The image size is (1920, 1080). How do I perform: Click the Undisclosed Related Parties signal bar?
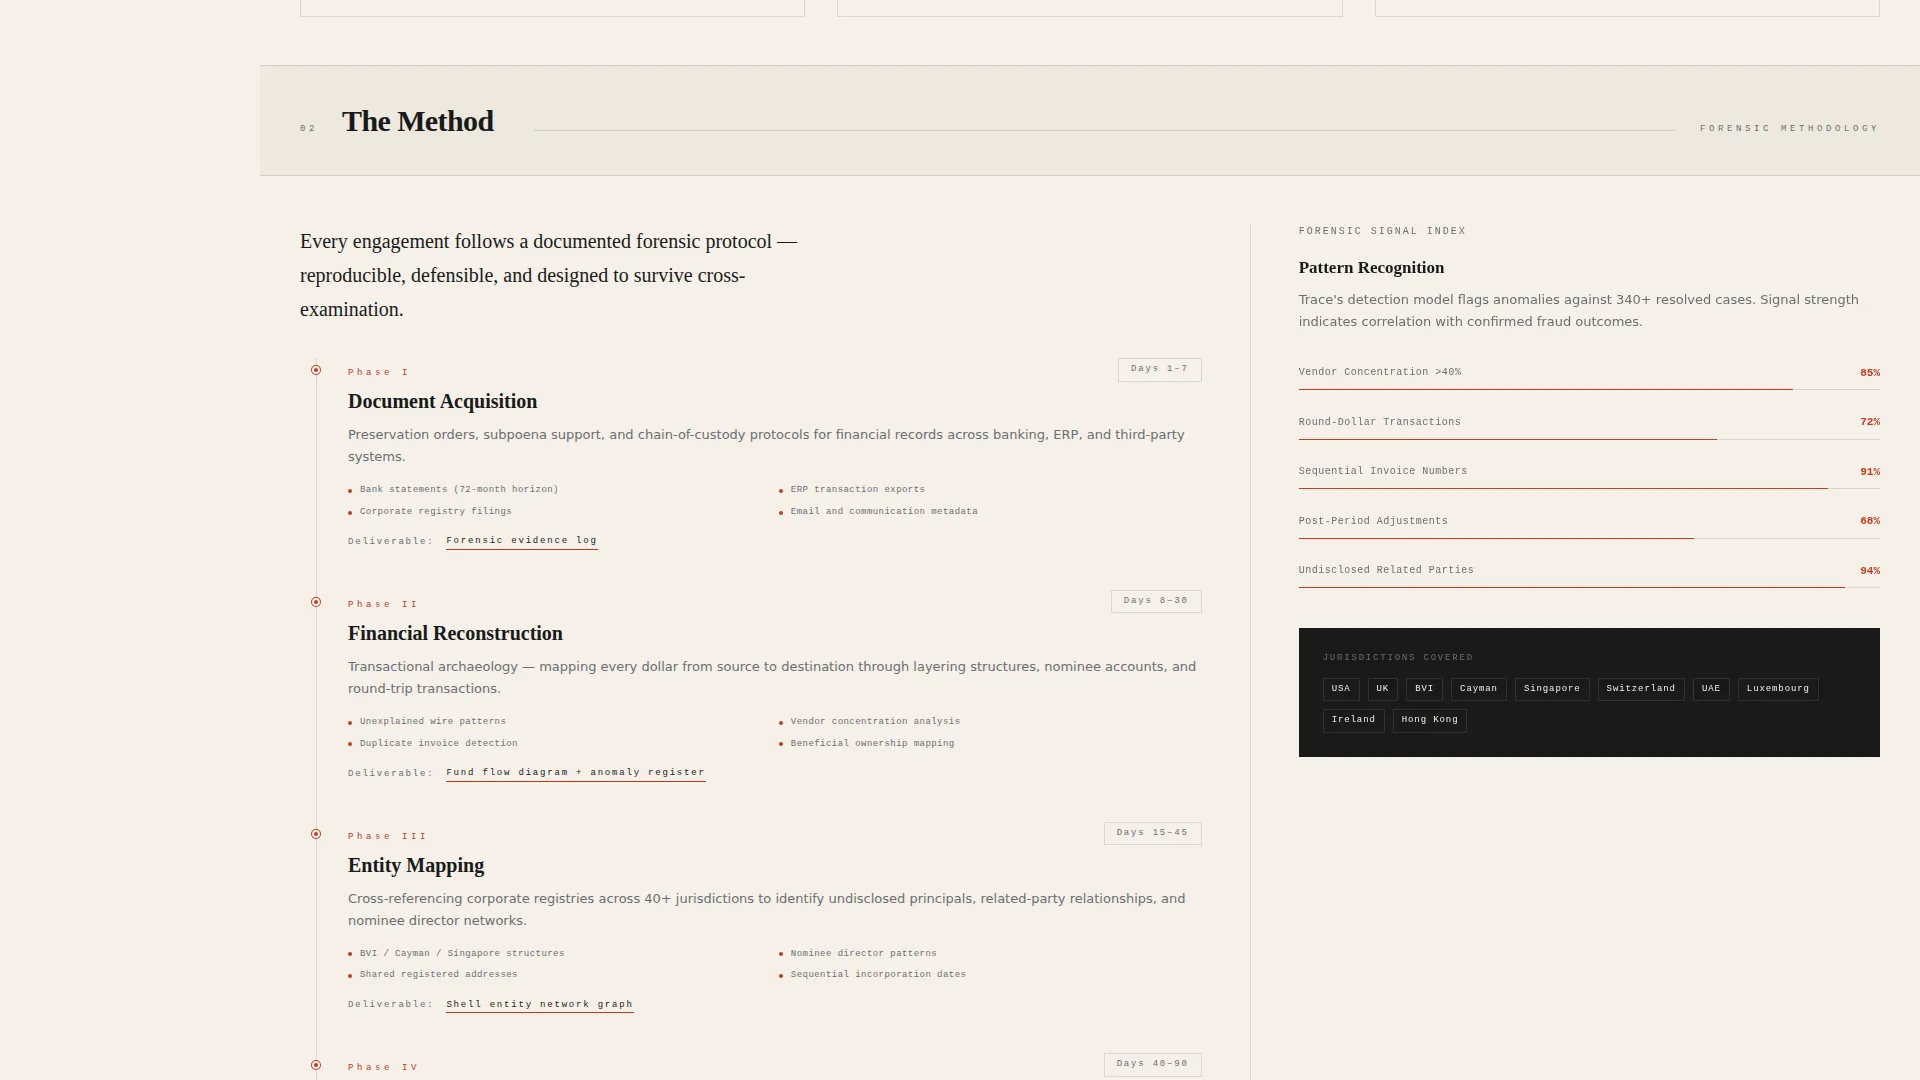coord(1589,587)
